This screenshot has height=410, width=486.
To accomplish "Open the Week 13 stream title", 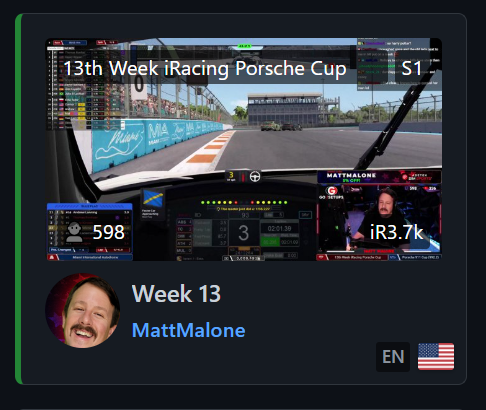I will point(176,294).
